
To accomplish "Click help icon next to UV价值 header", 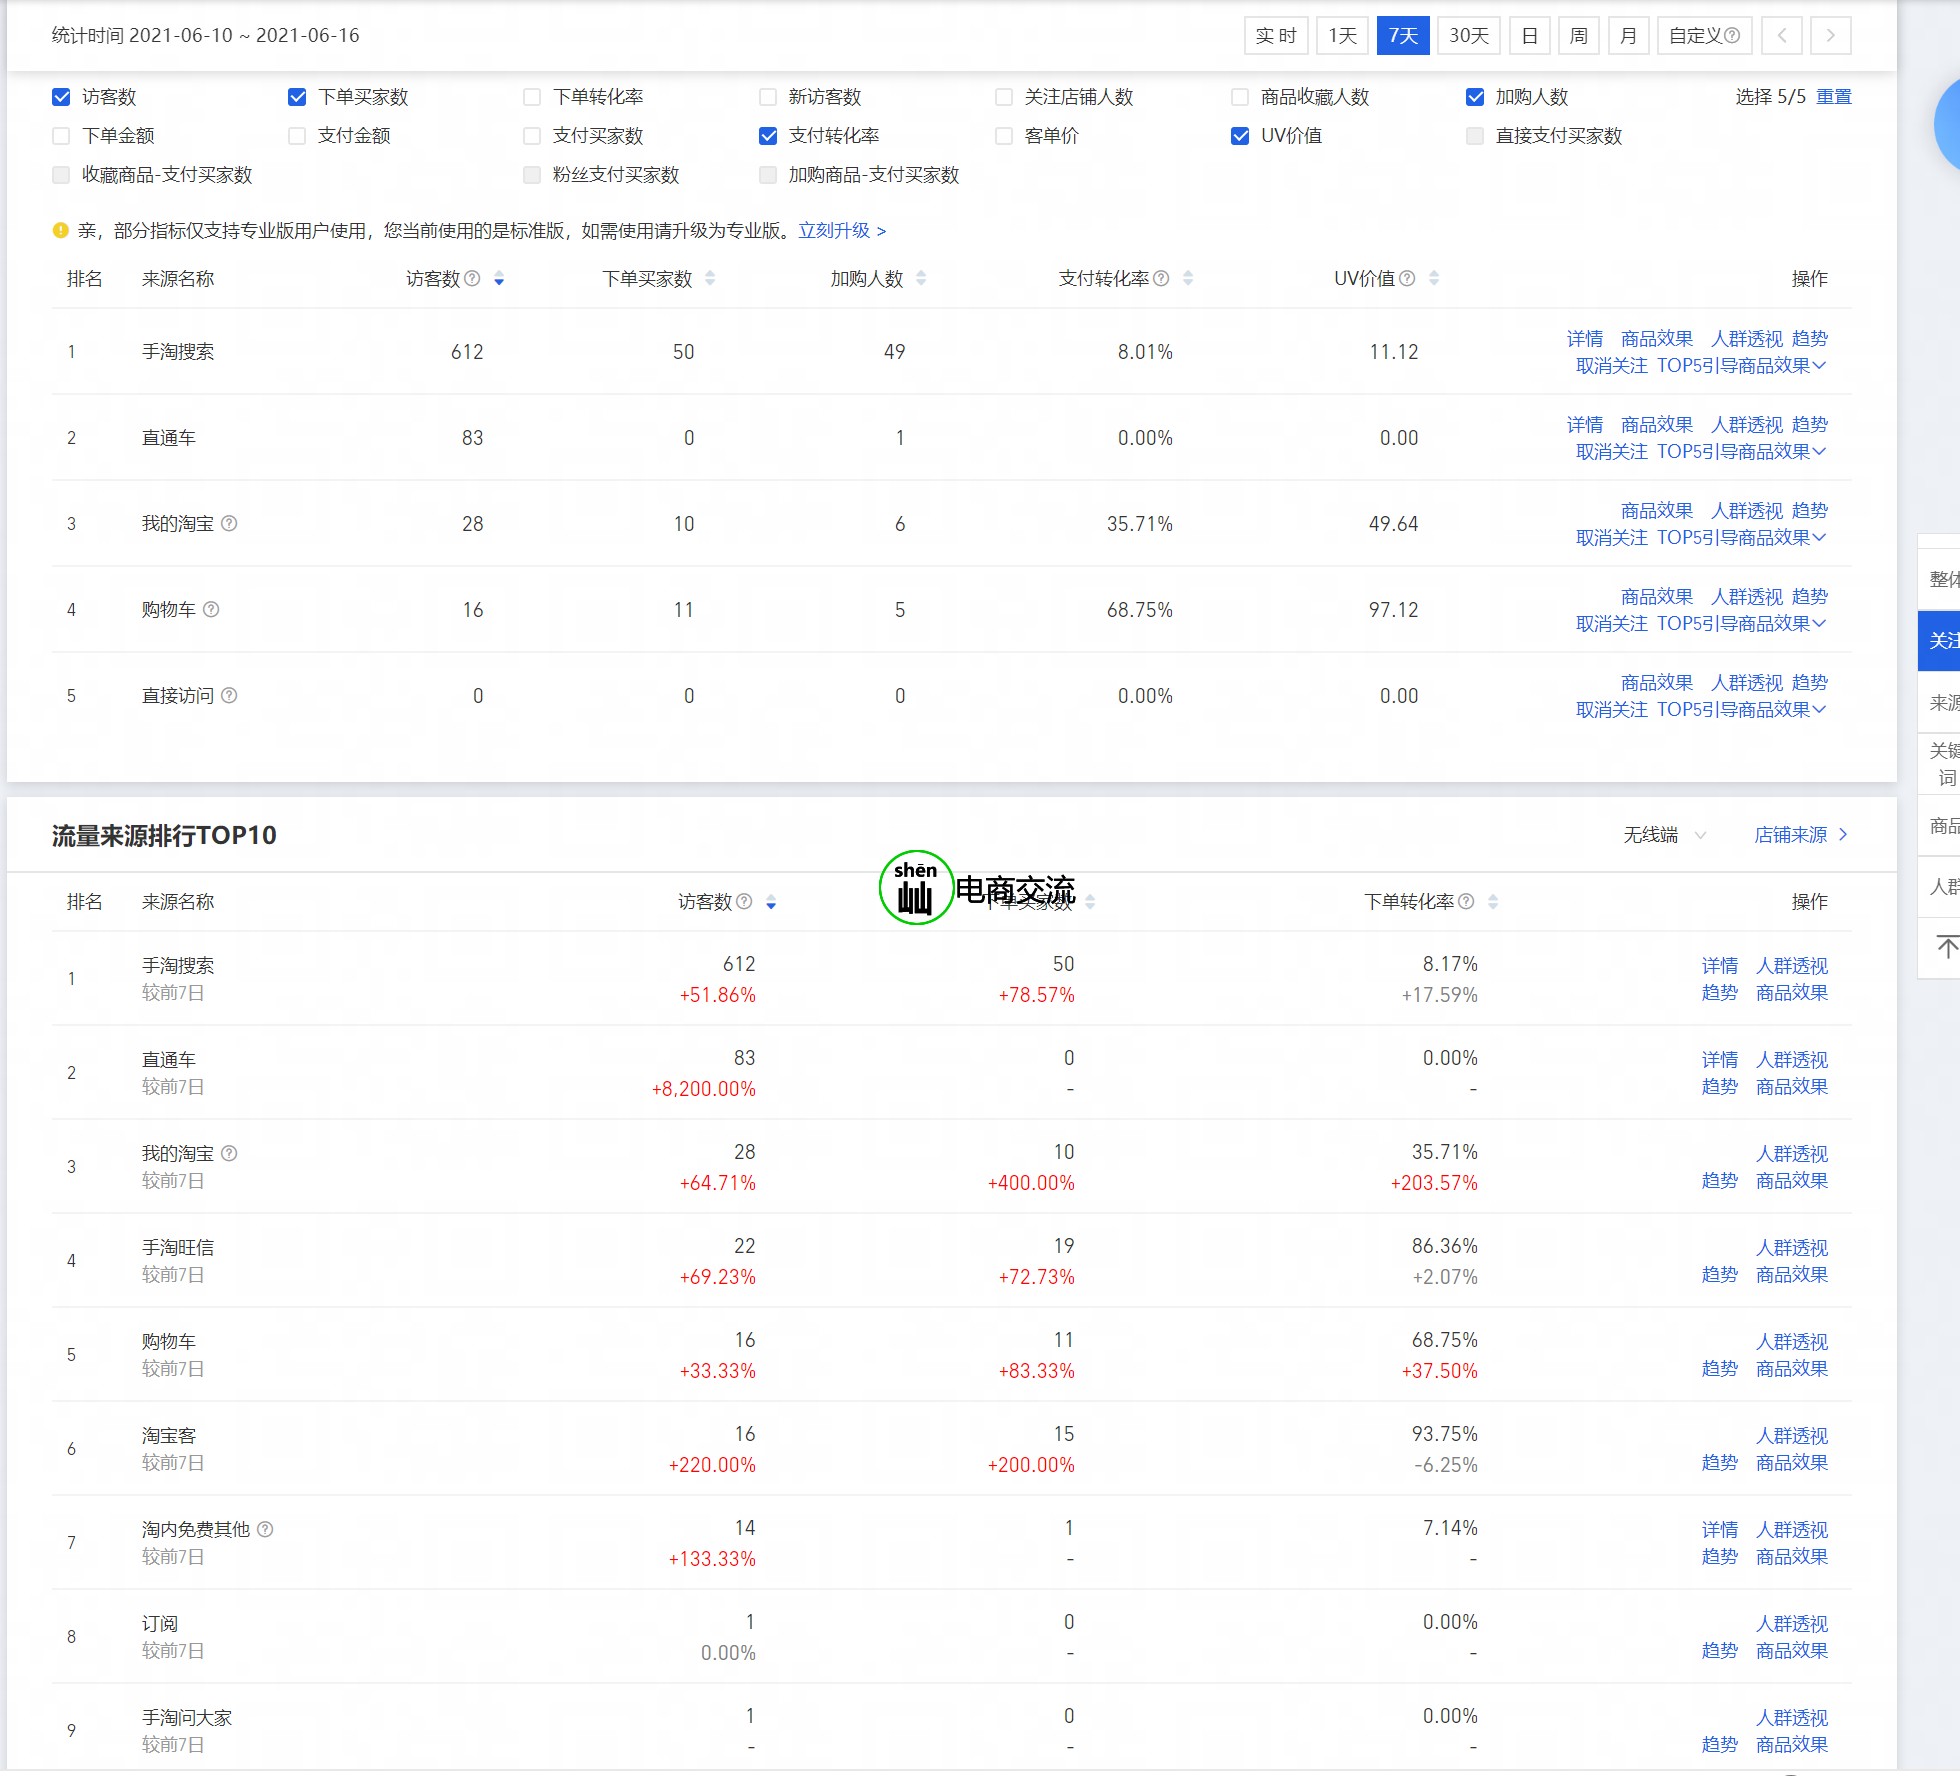I will tap(1407, 279).
